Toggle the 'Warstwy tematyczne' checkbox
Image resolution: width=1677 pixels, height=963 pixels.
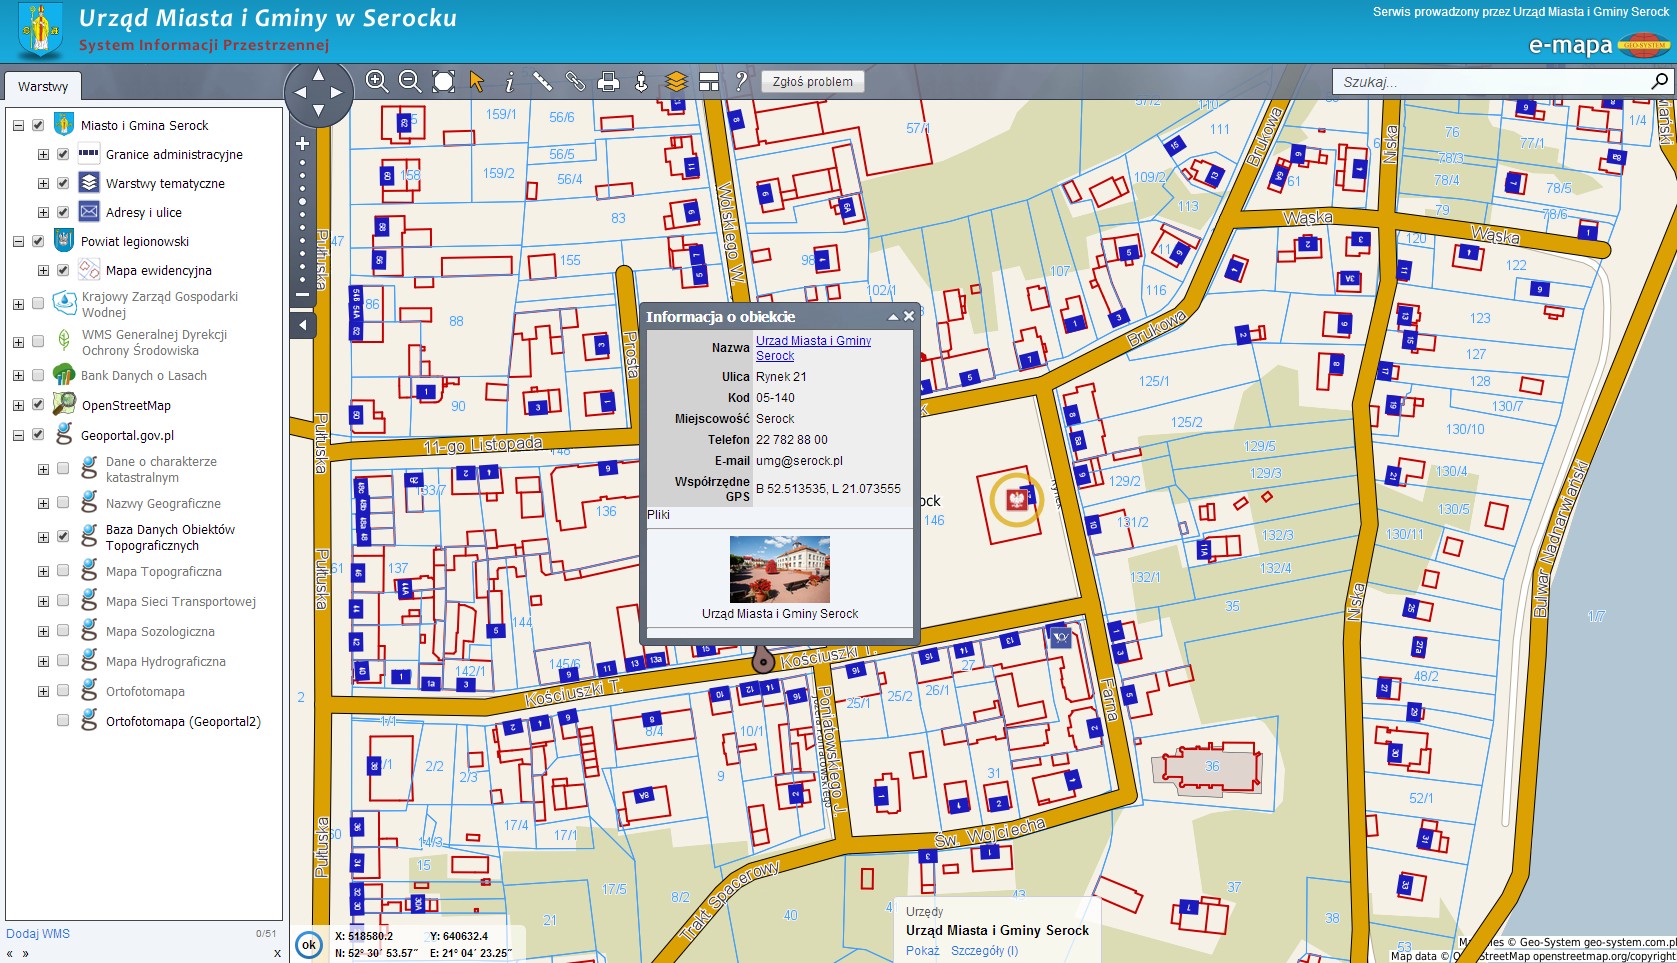pyautogui.click(x=63, y=183)
